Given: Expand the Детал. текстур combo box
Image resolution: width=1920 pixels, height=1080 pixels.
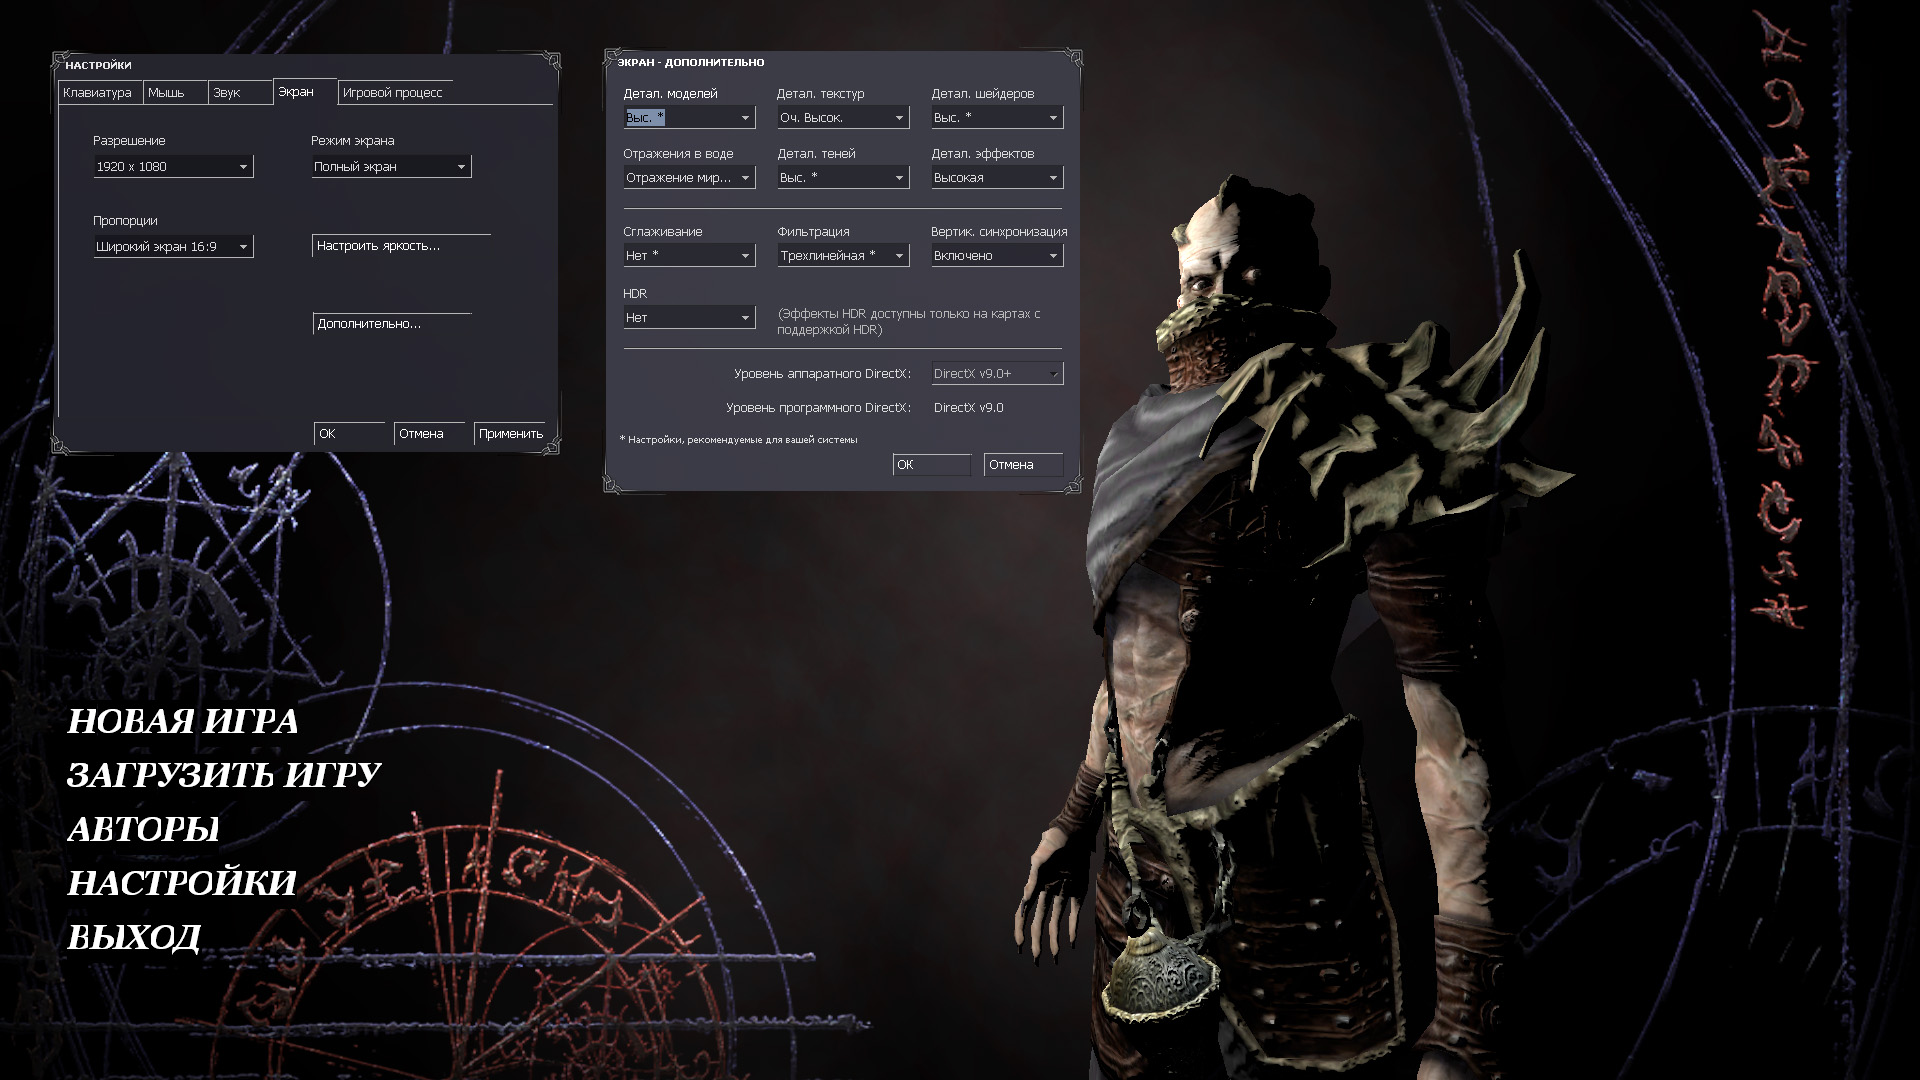Looking at the screenshot, I should pyautogui.click(x=842, y=118).
